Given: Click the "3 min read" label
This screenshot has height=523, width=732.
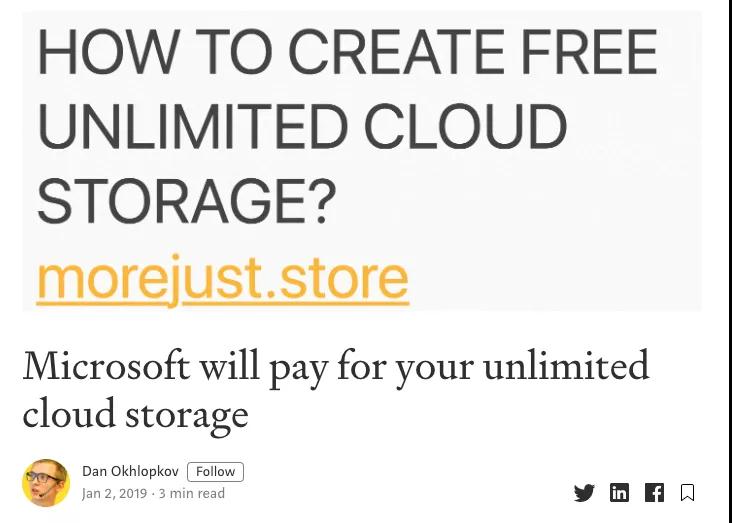Looking at the screenshot, I should pos(192,494).
